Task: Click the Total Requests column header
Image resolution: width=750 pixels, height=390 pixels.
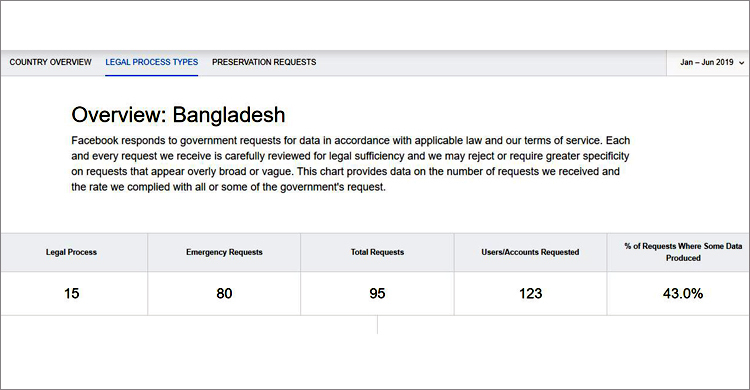Action: click(377, 252)
